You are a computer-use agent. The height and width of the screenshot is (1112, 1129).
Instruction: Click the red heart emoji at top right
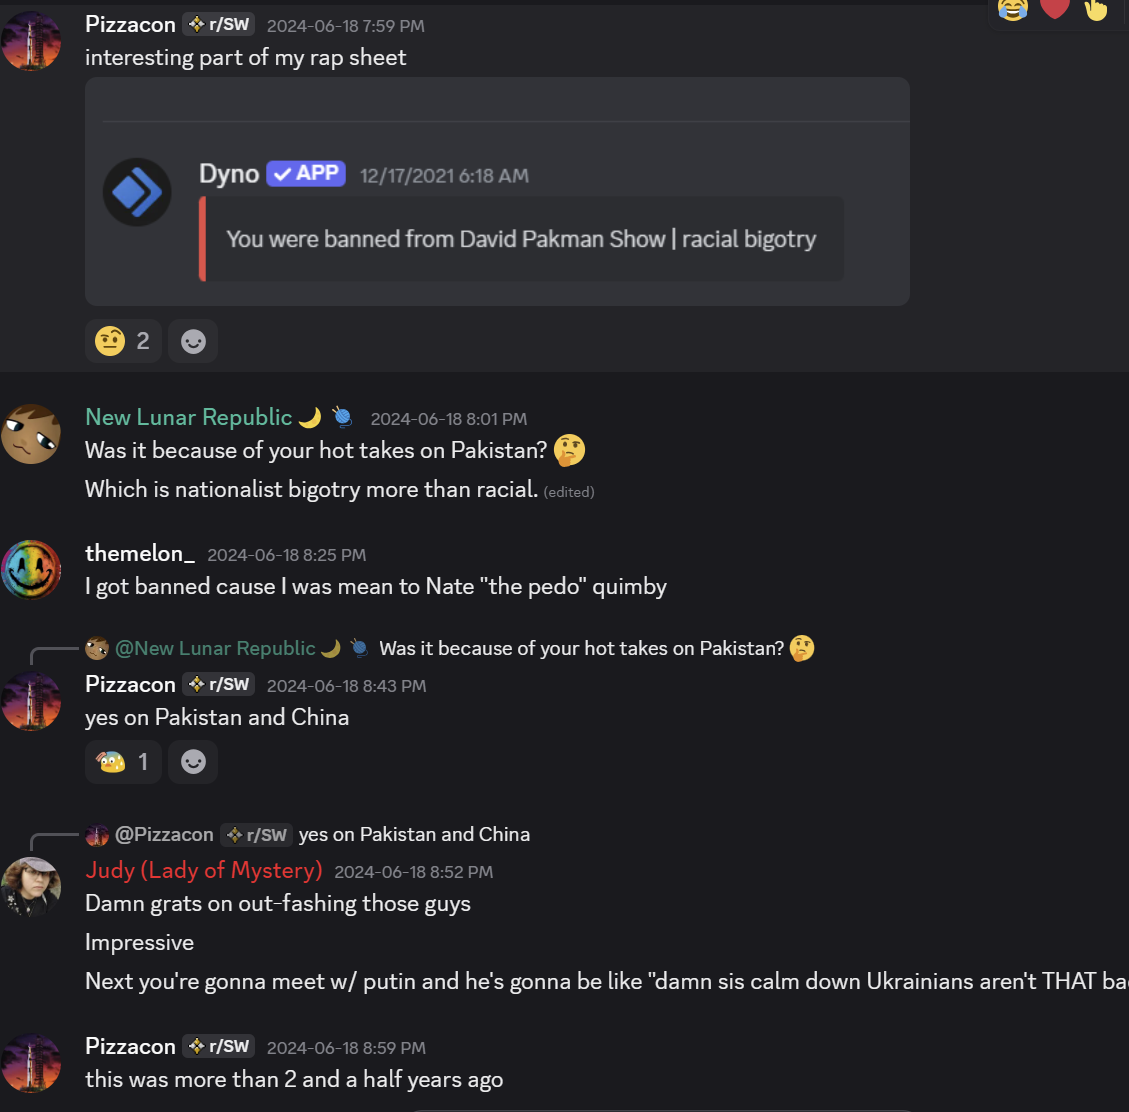click(1055, 9)
